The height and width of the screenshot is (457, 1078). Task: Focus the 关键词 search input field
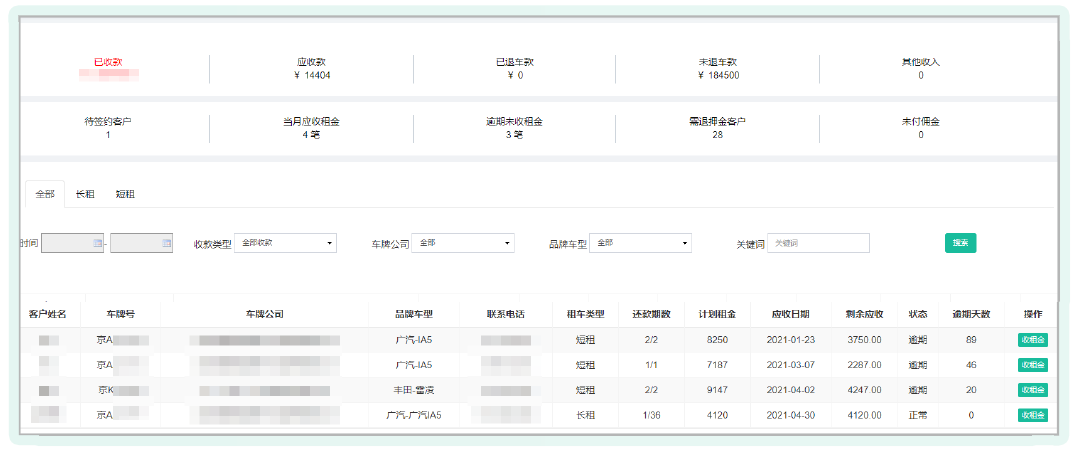[818, 243]
